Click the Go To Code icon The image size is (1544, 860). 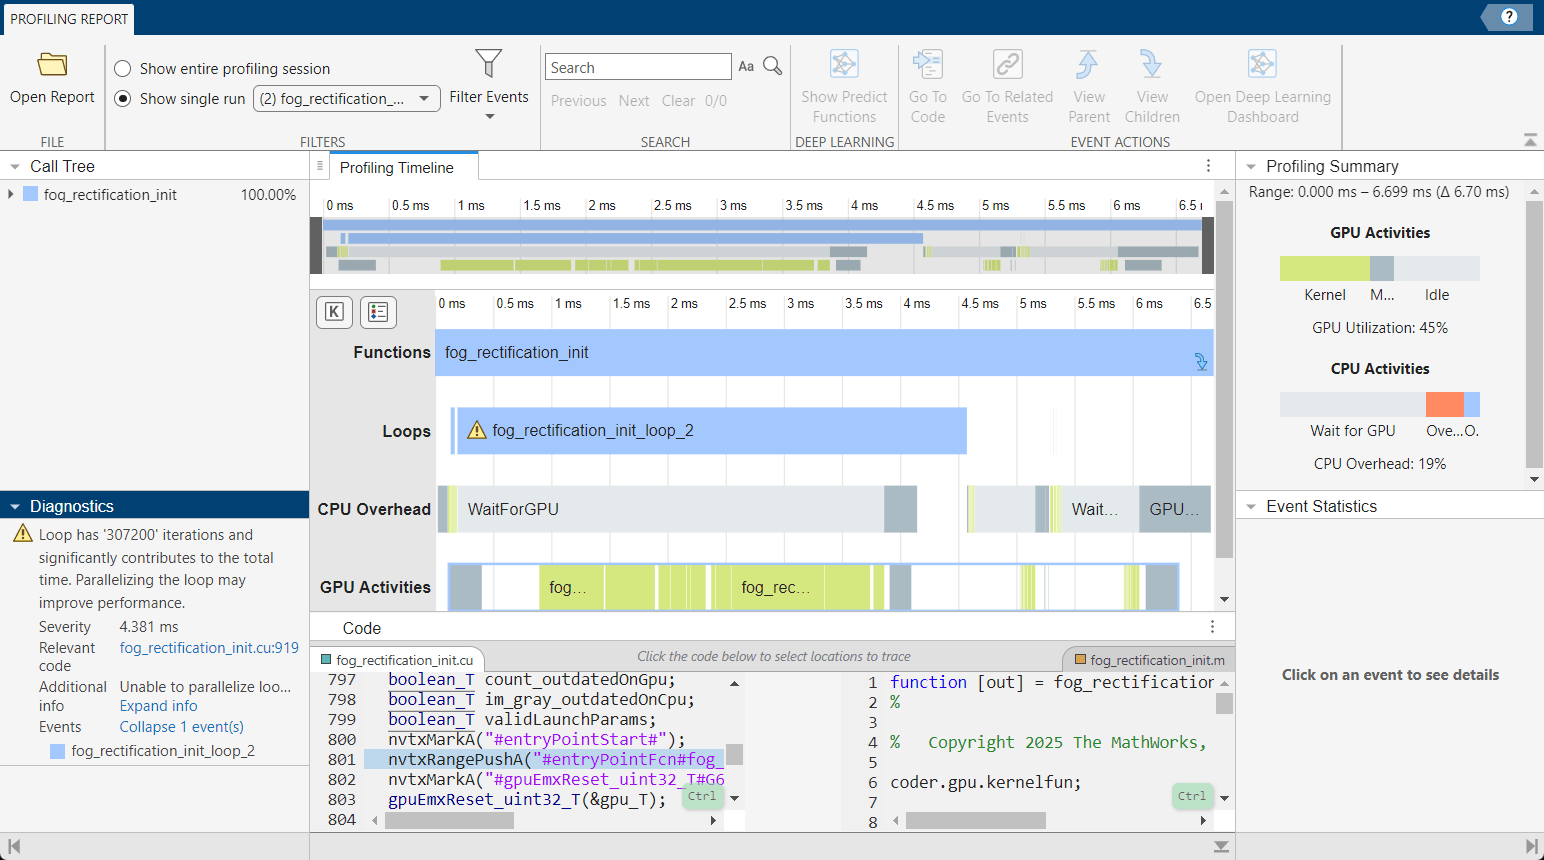927,64
